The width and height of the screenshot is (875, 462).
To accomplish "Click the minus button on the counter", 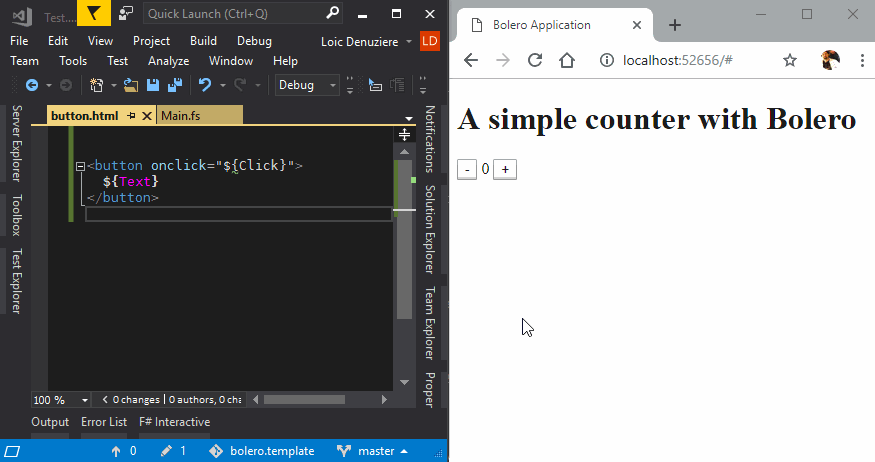I will pyautogui.click(x=467, y=170).
